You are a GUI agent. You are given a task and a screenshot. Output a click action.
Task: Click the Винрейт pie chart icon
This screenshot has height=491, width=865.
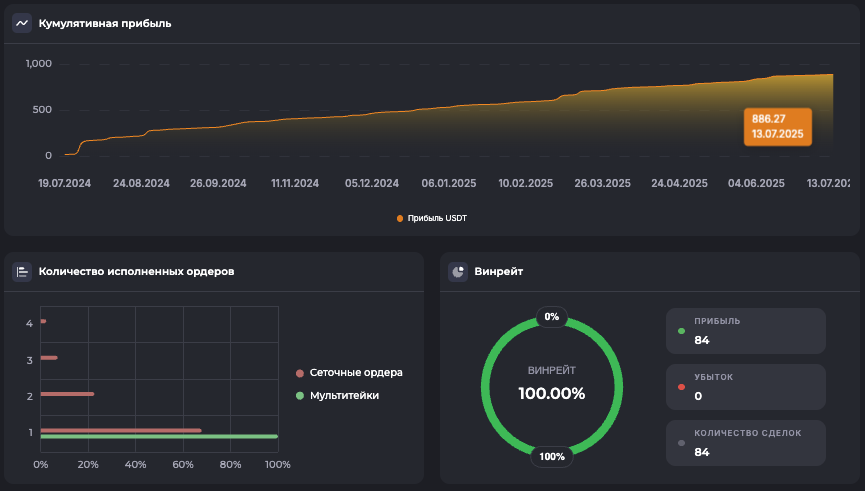pos(458,271)
